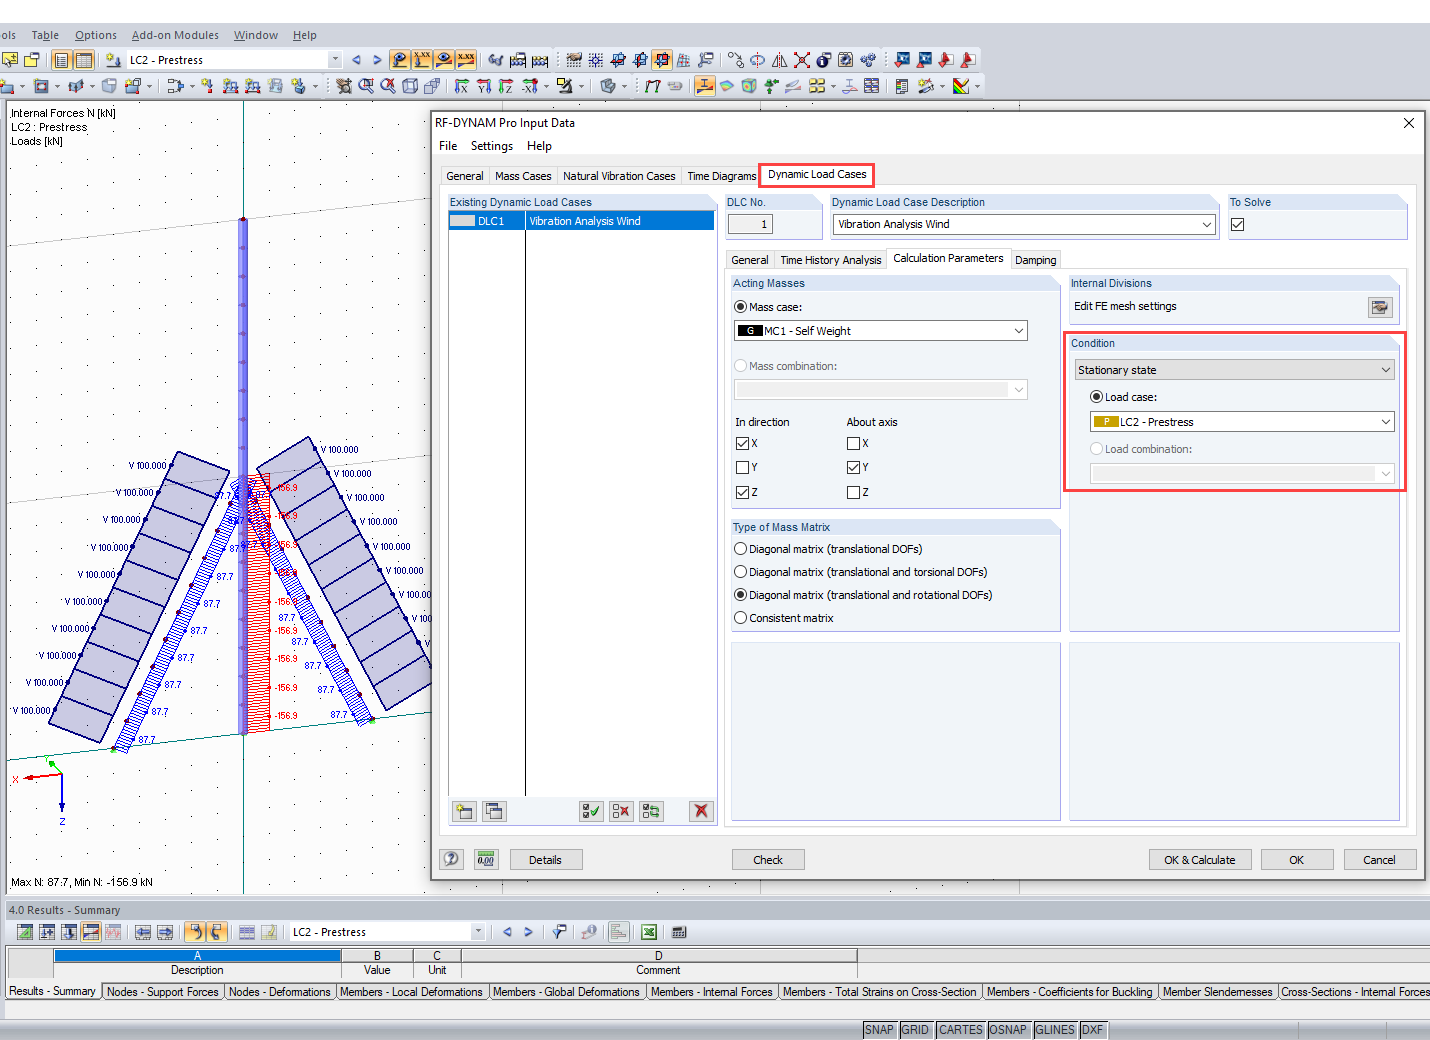Switch to Mass Cases tab
Image resolution: width=1430 pixels, height=1040 pixels.
click(x=523, y=176)
